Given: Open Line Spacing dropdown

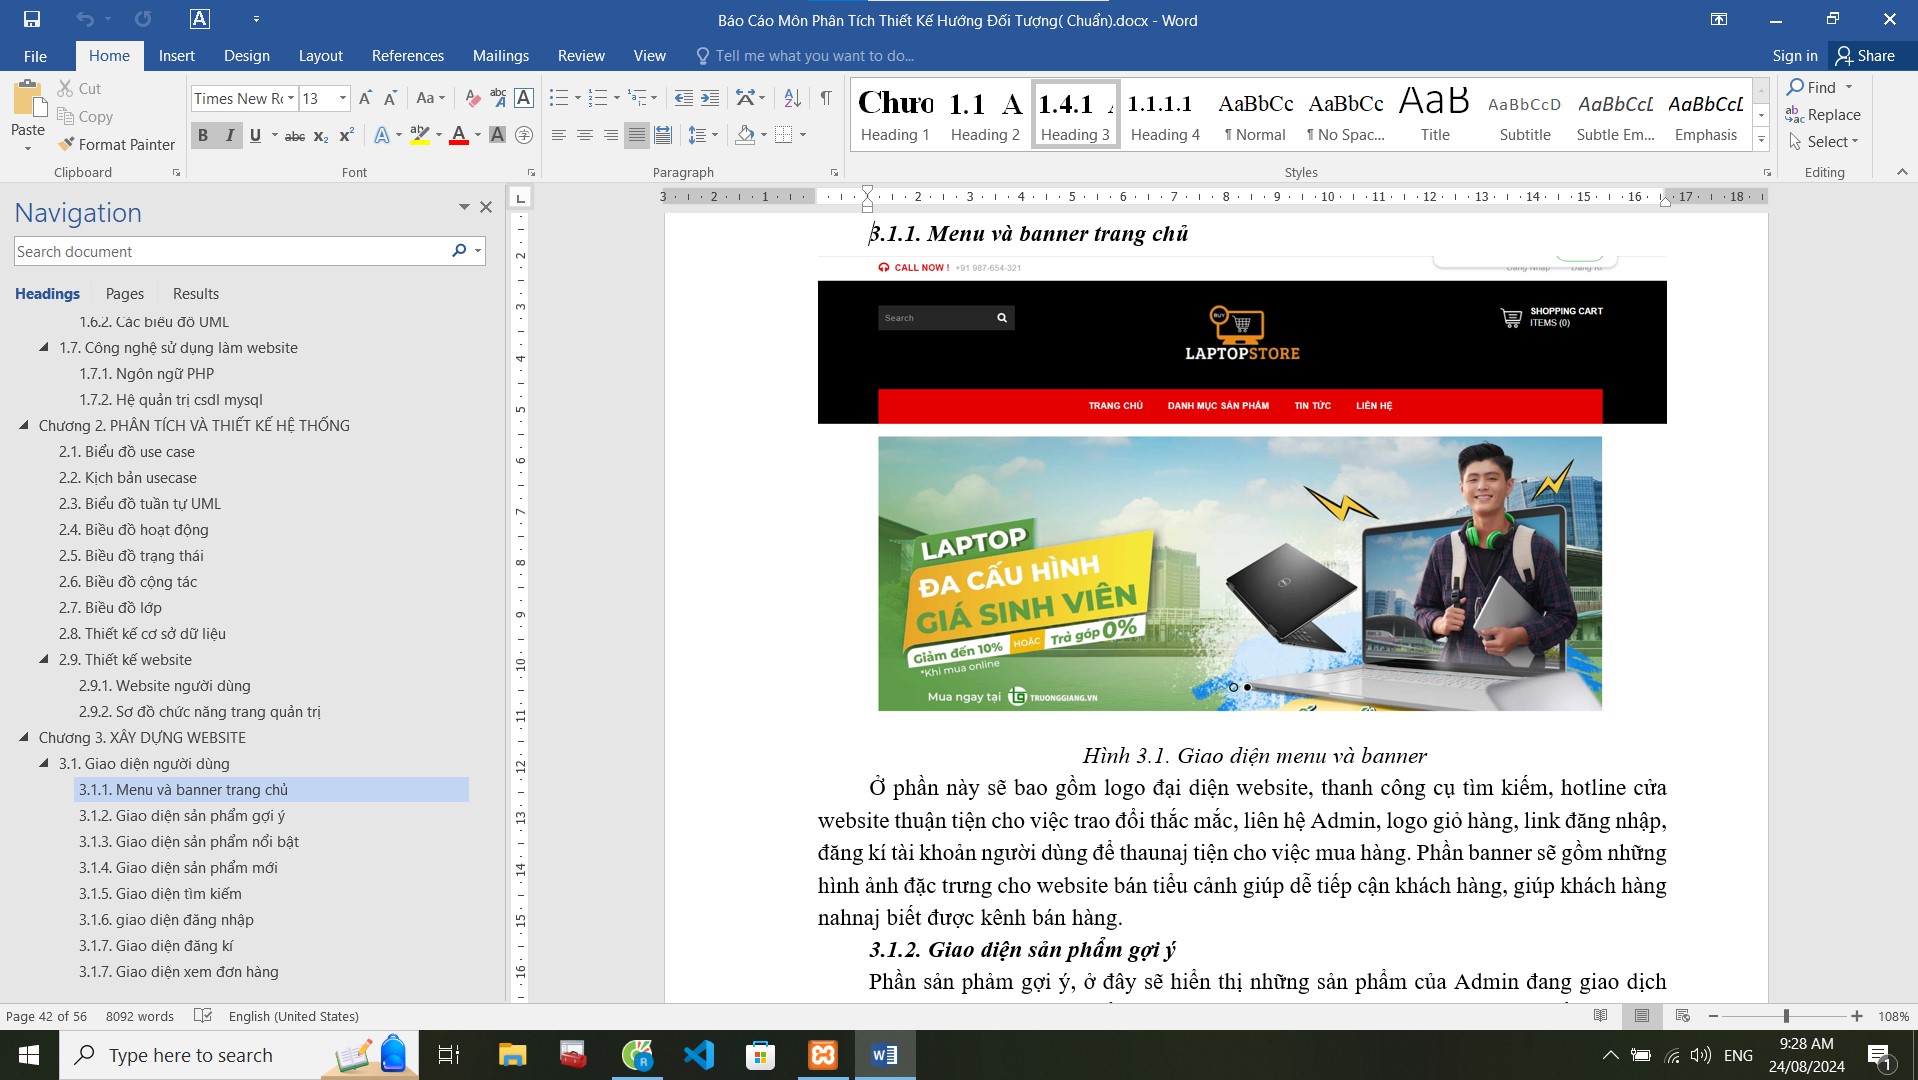Looking at the screenshot, I should click(703, 135).
